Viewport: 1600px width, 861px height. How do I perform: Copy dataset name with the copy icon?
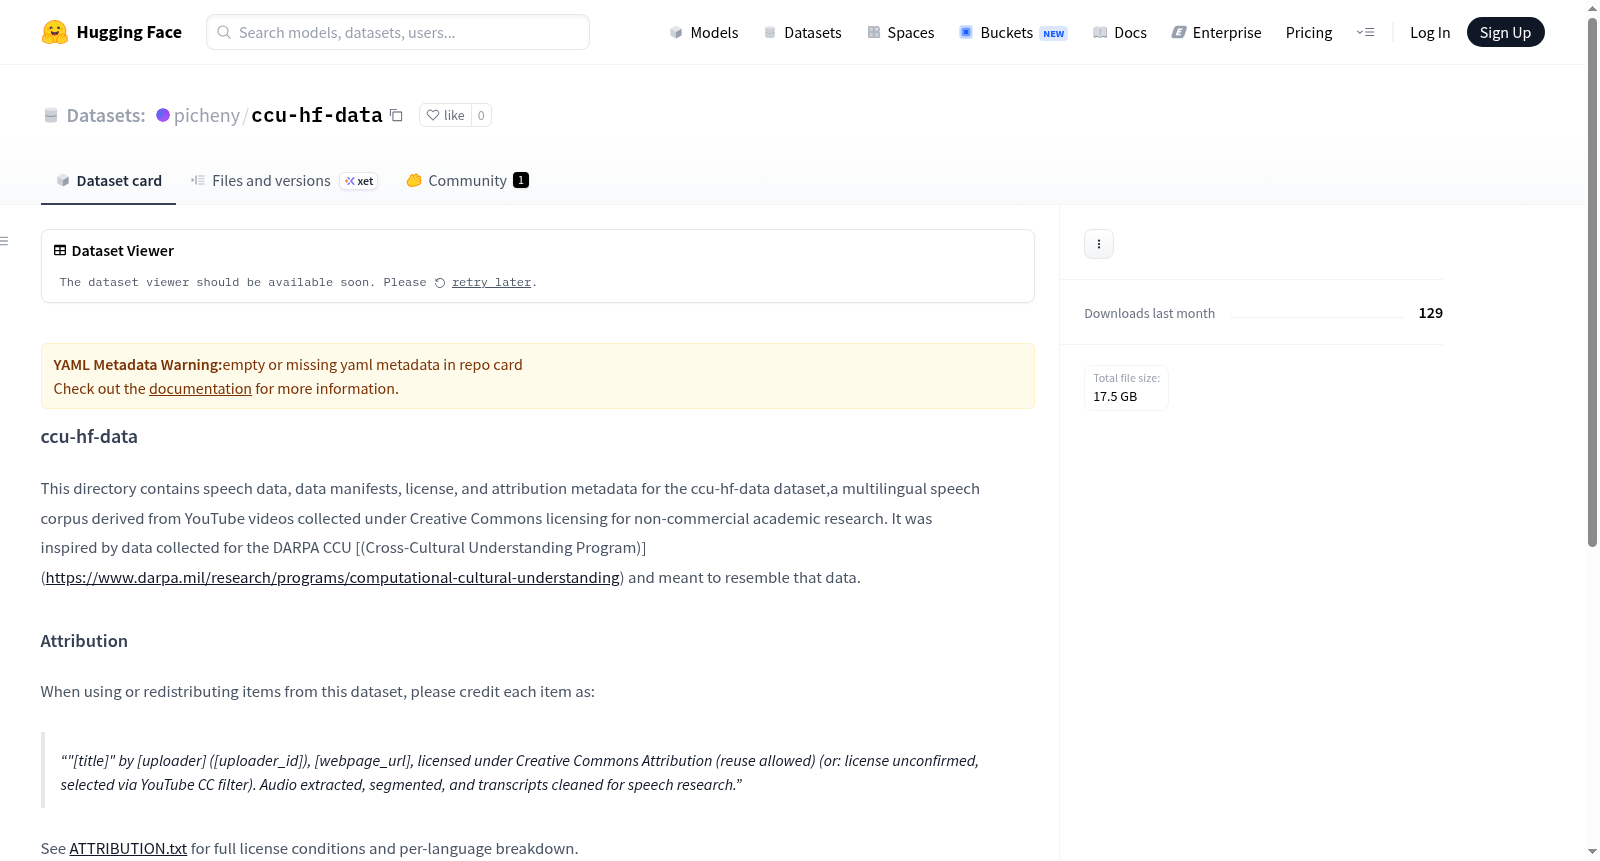point(396,115)
